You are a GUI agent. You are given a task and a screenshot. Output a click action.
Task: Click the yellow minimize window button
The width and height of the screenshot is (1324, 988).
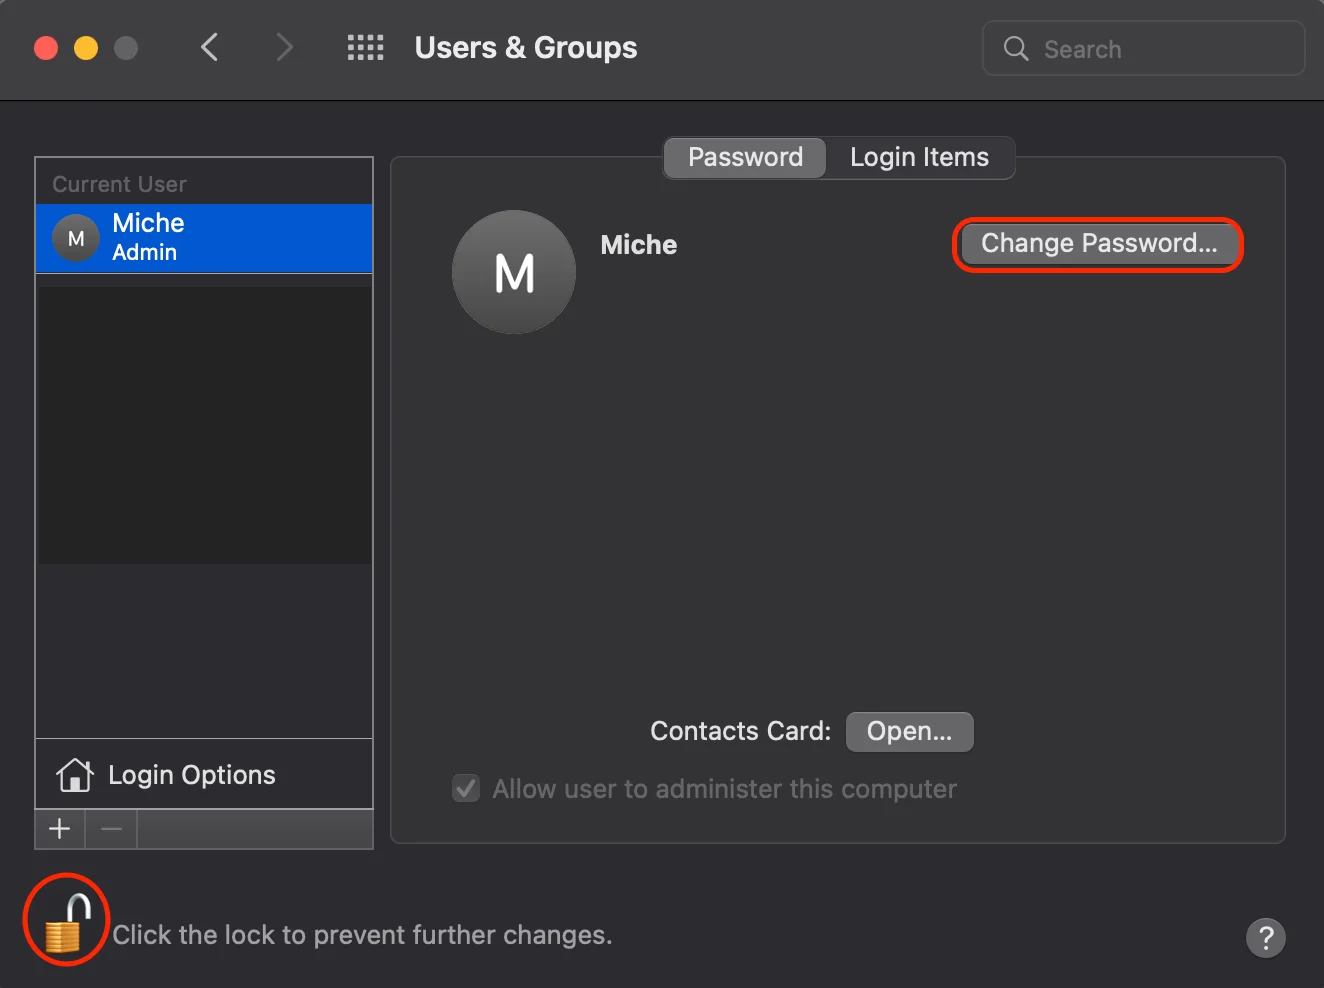(x=85, y=47)
